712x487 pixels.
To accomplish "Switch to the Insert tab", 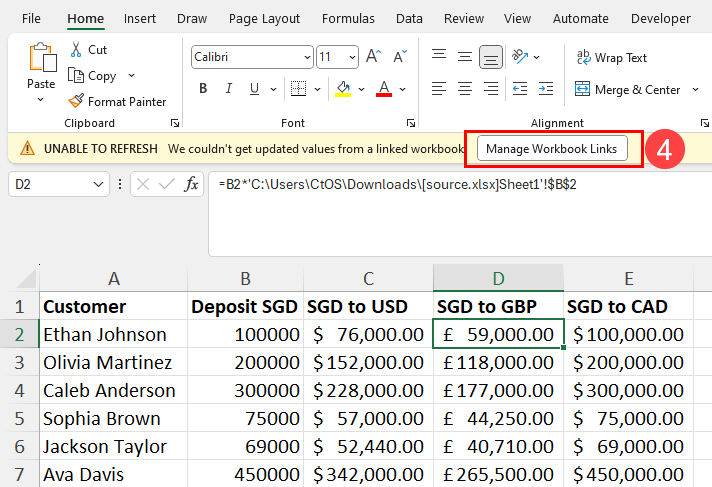I will click(139, 19).
